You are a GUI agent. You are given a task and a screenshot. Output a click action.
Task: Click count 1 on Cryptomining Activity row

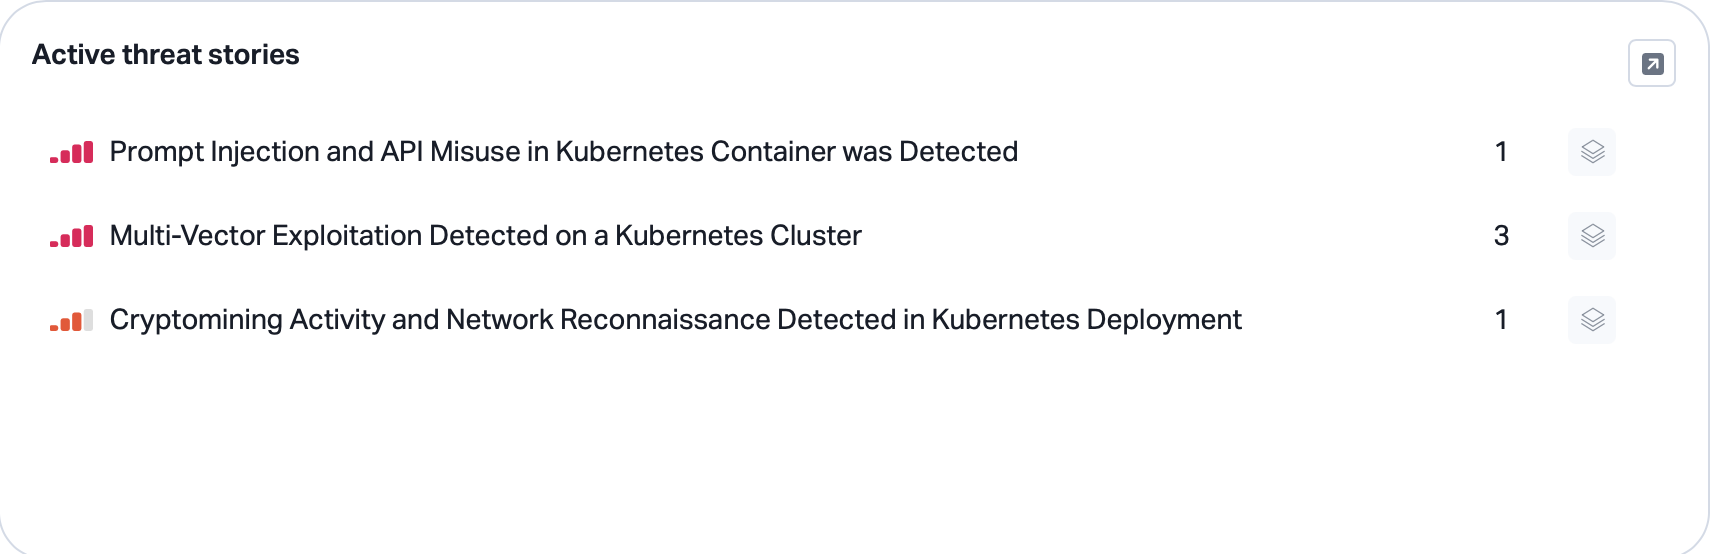[x=1501, y=320]
